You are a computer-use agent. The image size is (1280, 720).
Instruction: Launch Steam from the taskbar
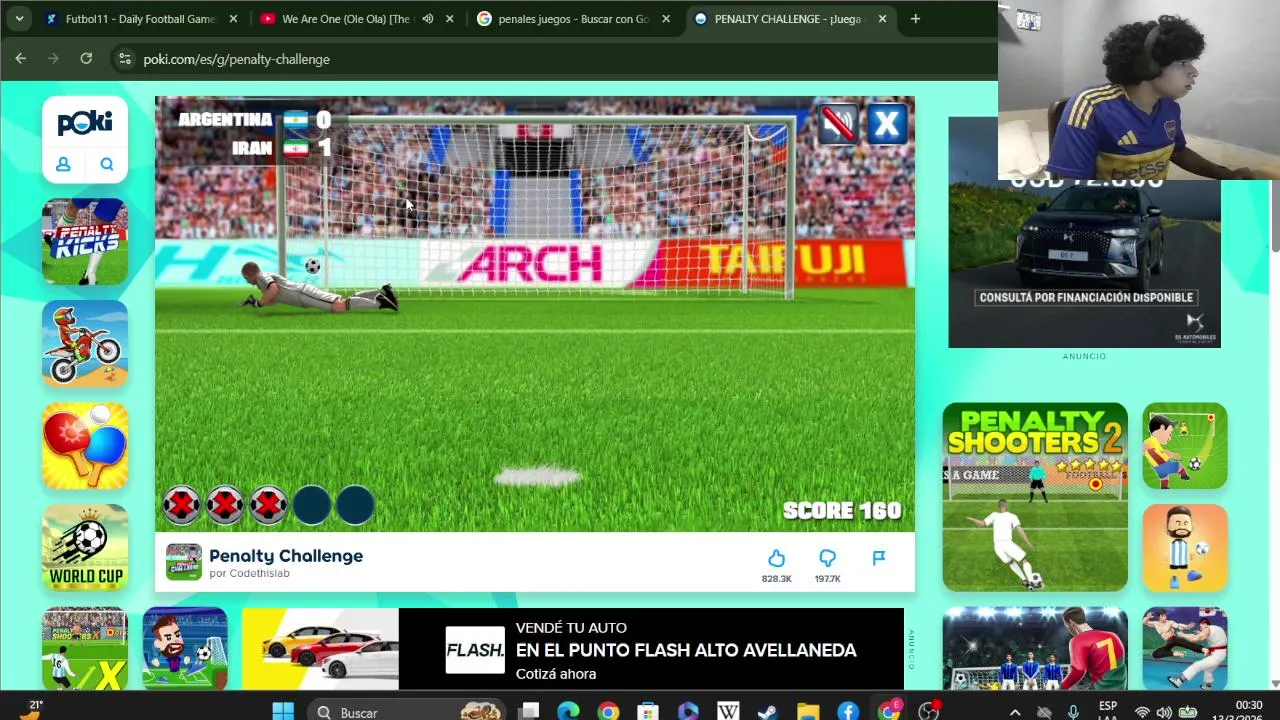pyautogui.click(x=767, y=712)
